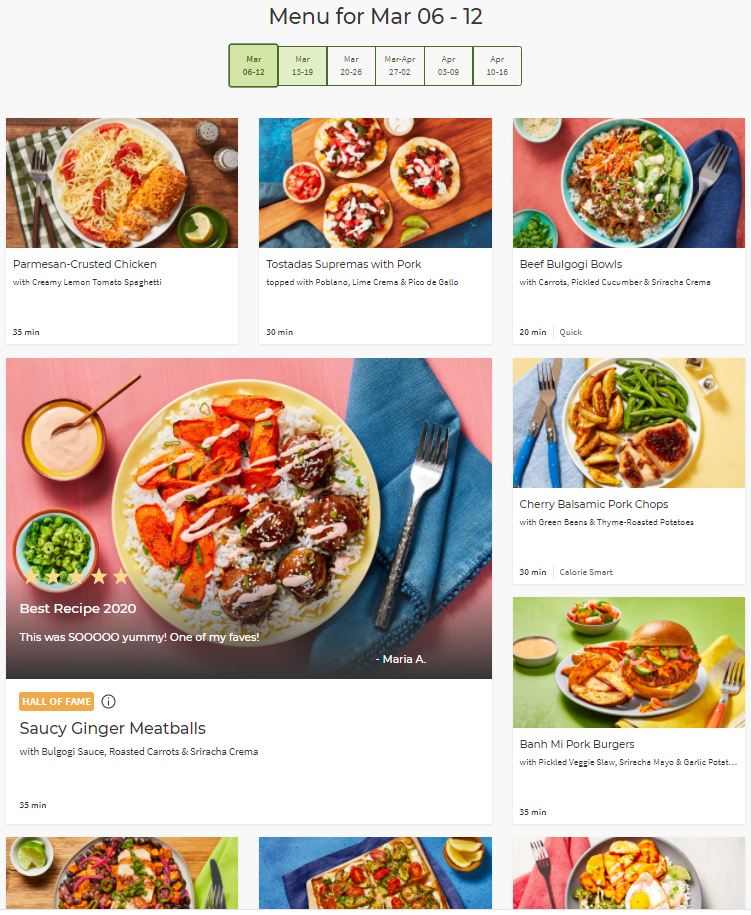751x915 pixels.
Task: Select the Apr 03-09 week tab
Action: (448, 65)
